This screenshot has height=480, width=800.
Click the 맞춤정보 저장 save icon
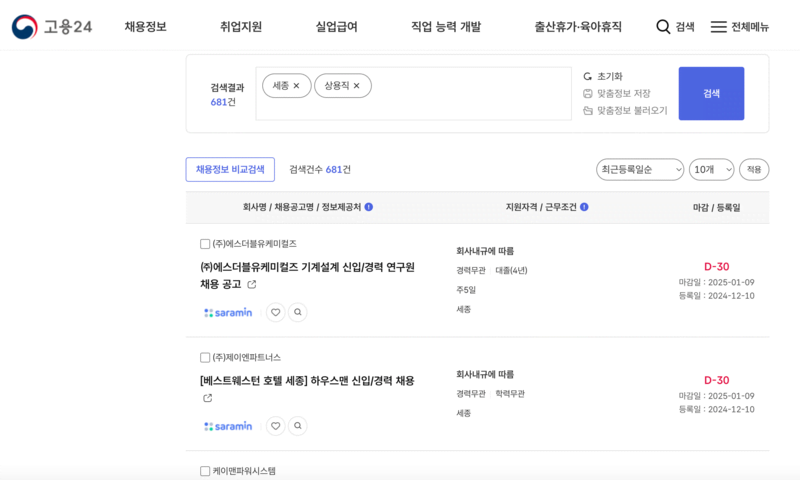pos(588,93)
